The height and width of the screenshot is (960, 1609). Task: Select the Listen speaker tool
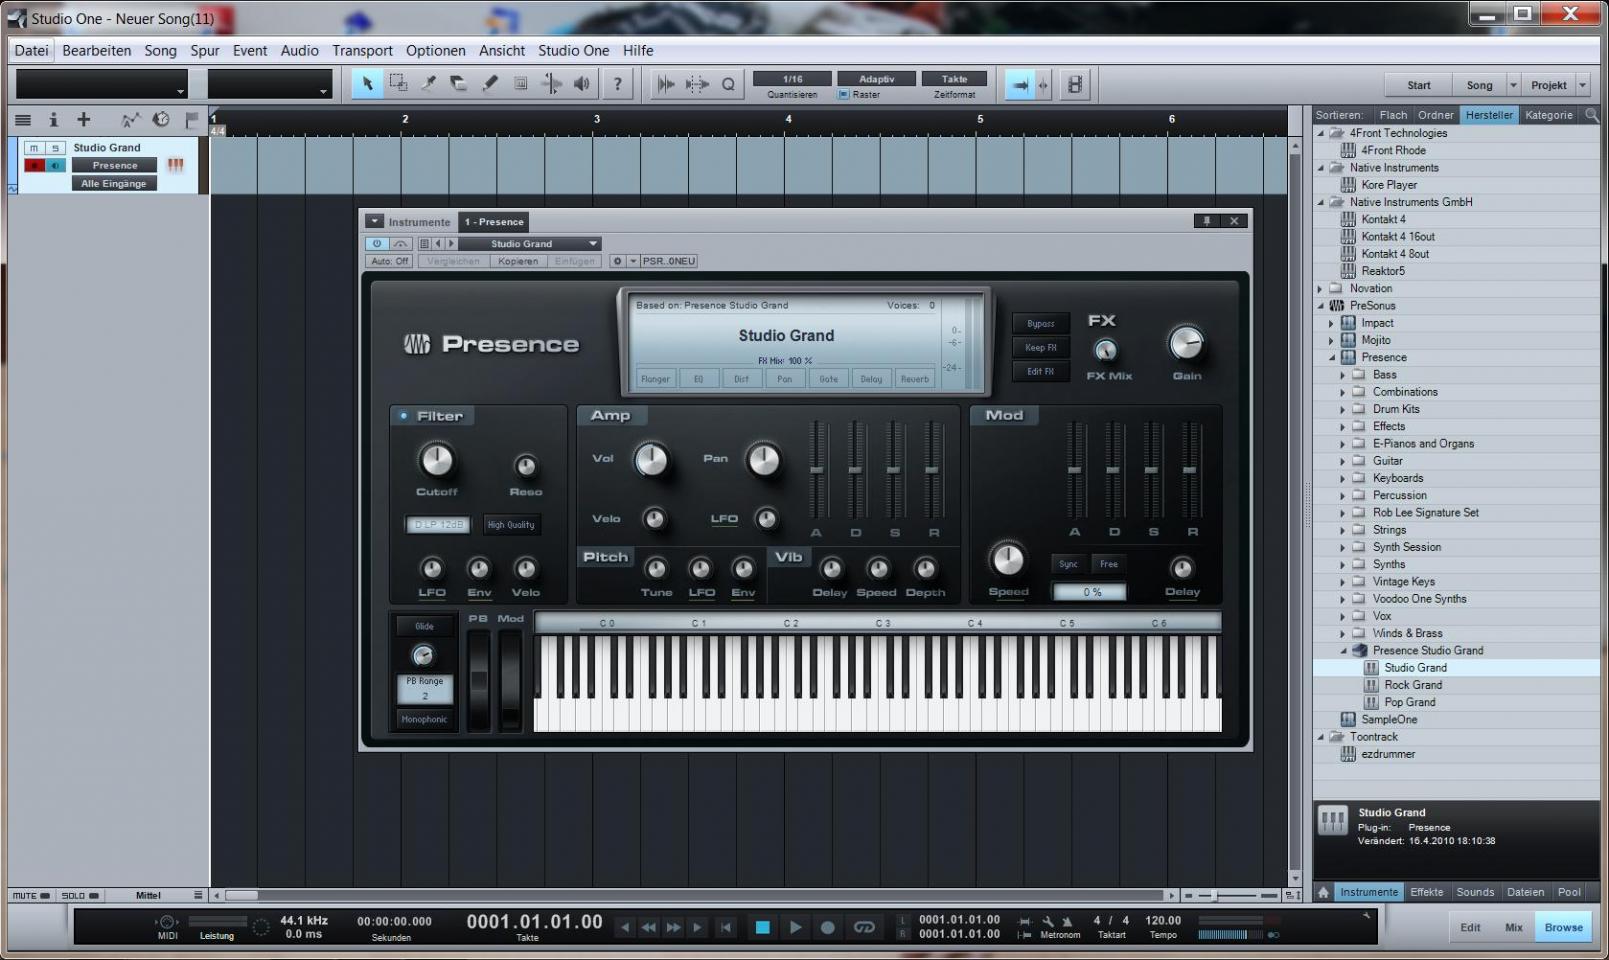(x=582, y=84)
